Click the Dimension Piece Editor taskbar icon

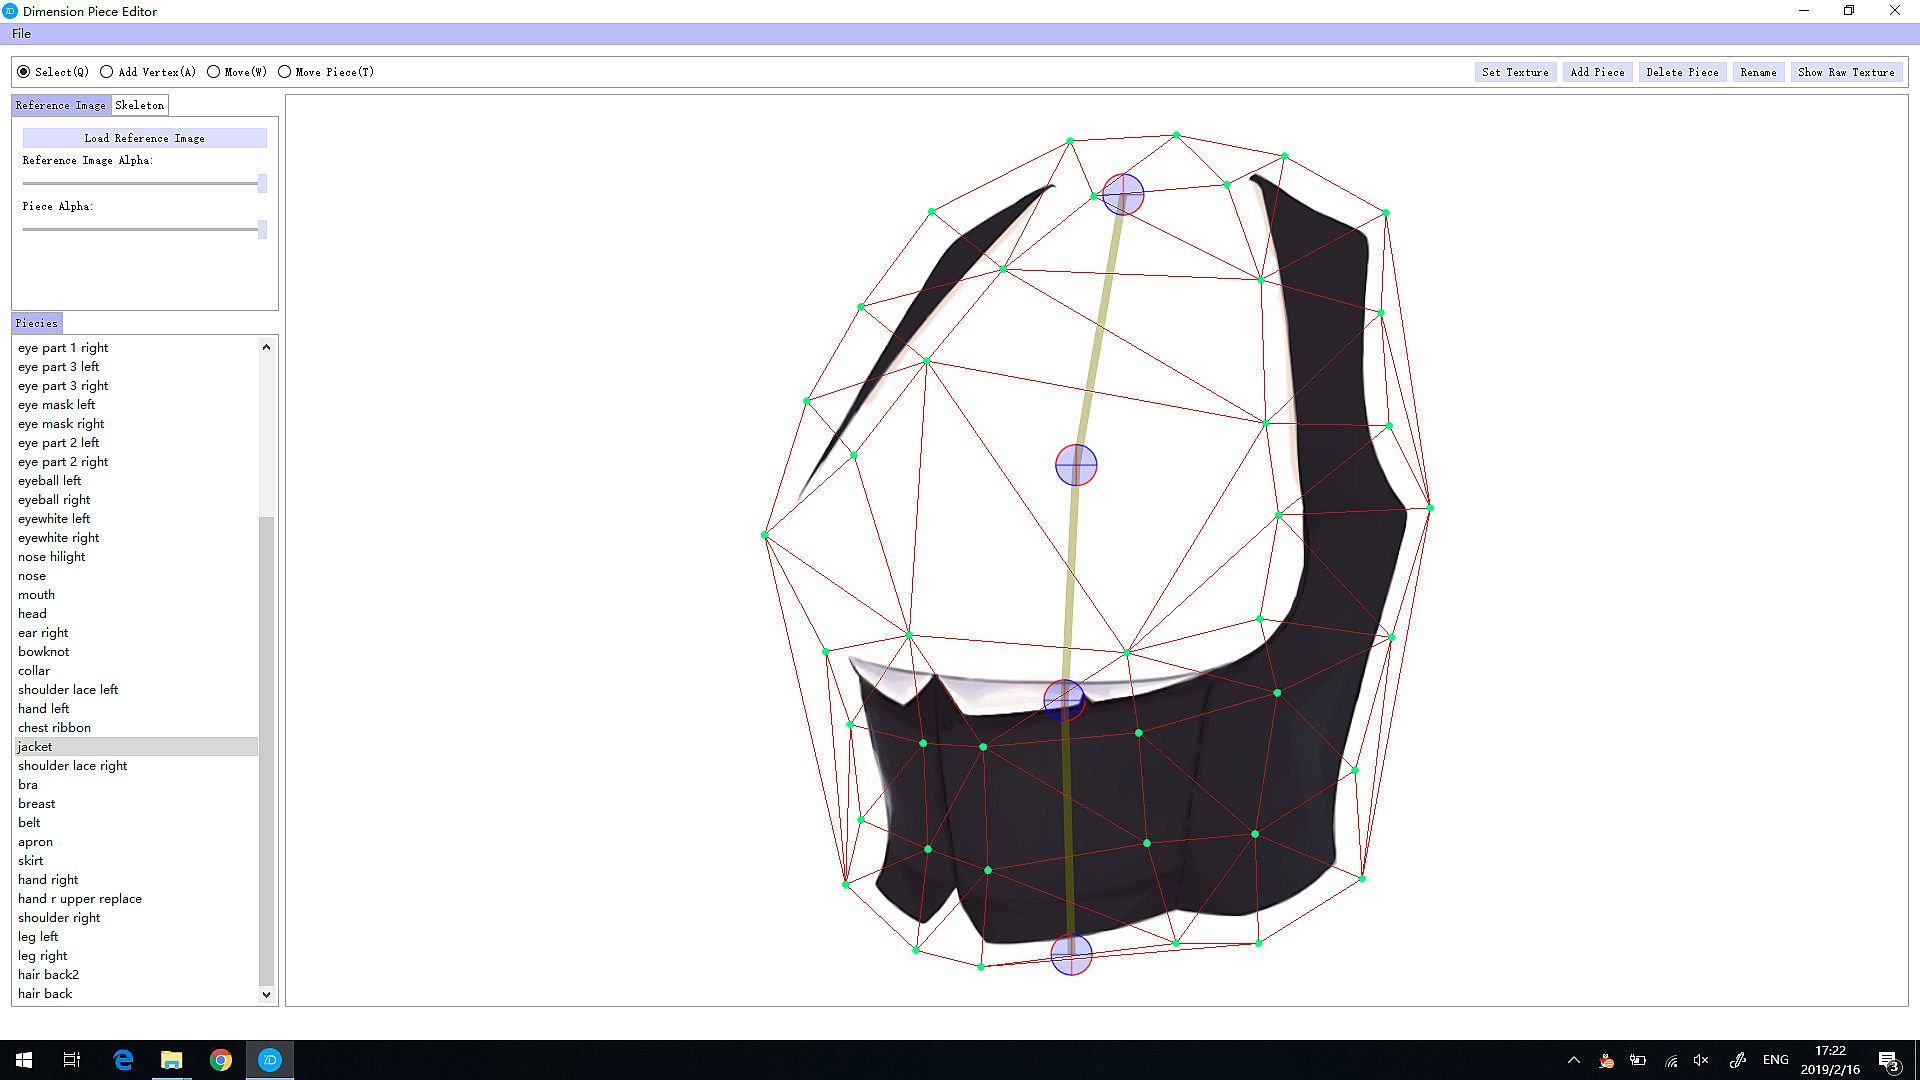[270, 1060]
